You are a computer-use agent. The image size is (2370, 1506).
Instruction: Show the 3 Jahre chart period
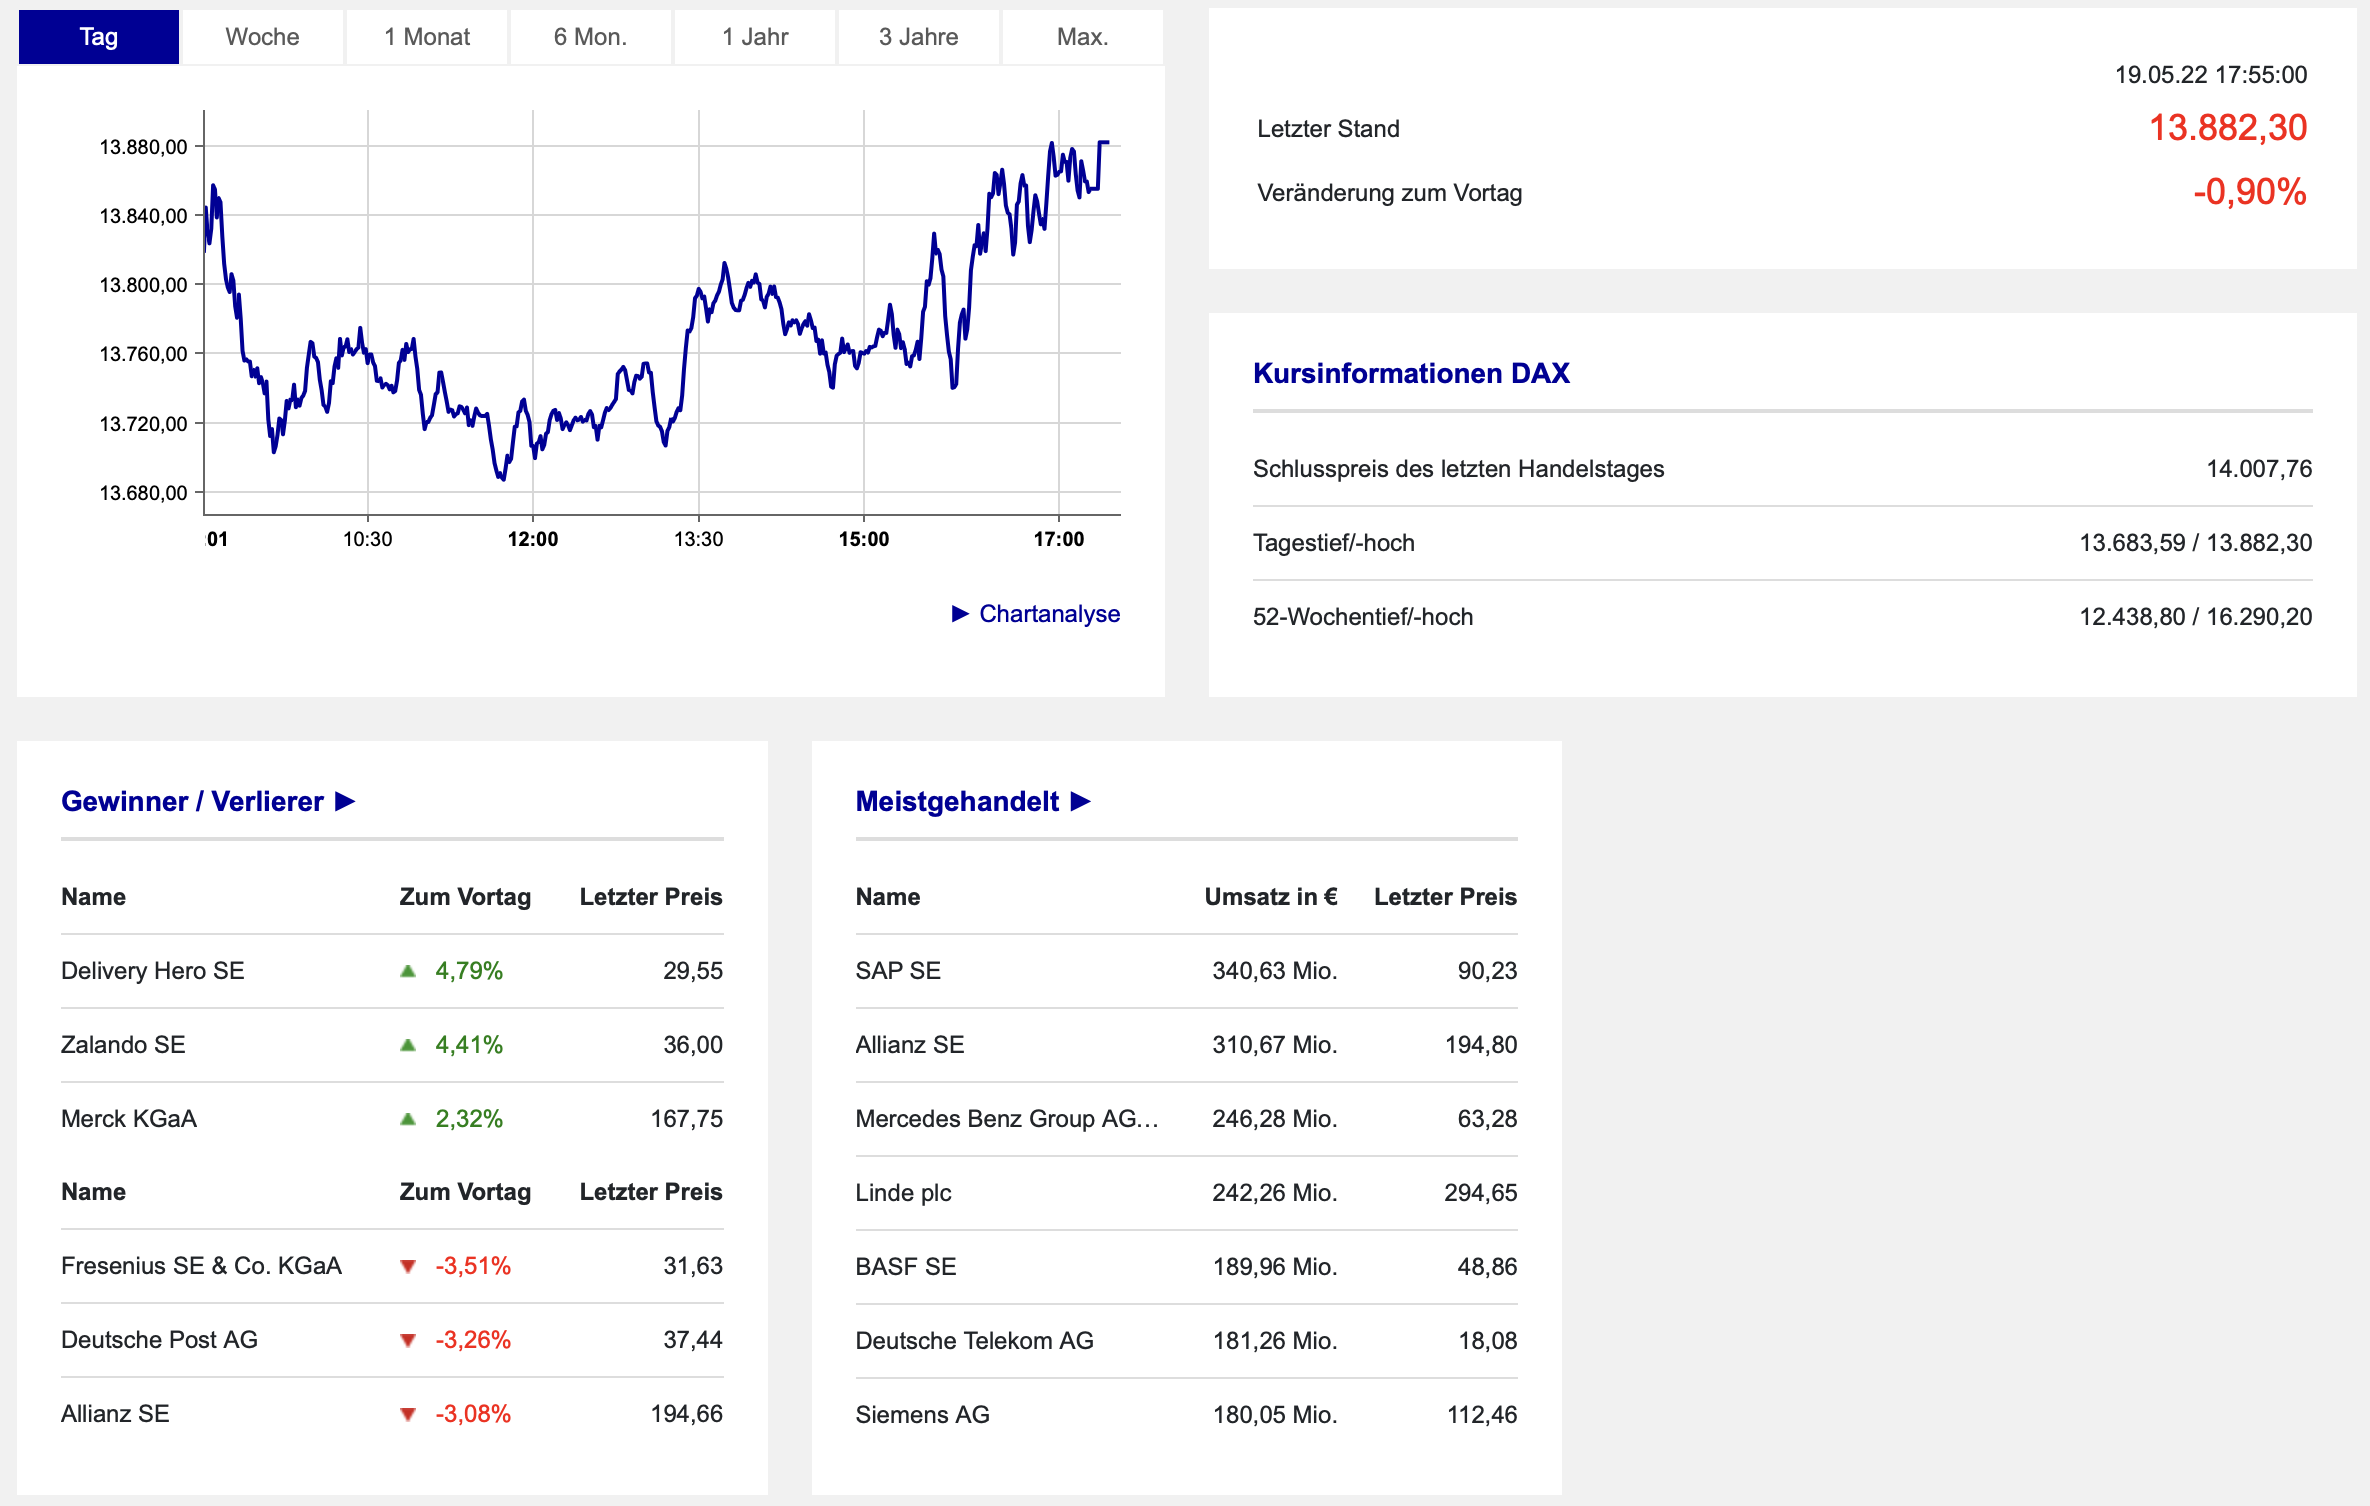click(919, 37)
